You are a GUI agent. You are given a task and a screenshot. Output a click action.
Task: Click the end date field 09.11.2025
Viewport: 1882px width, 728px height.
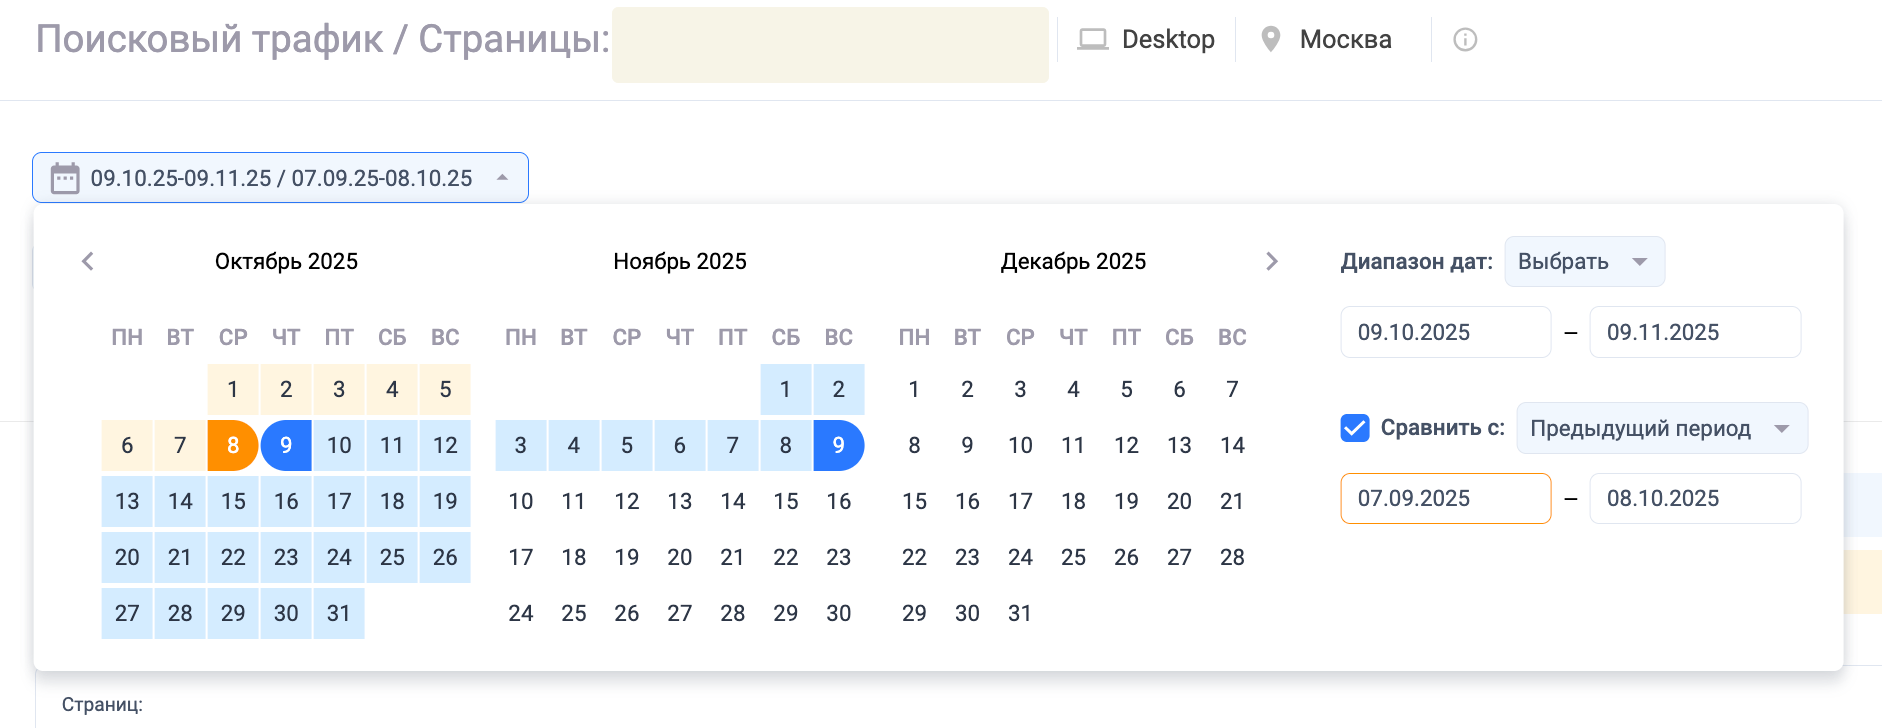tap(1694, 332)
